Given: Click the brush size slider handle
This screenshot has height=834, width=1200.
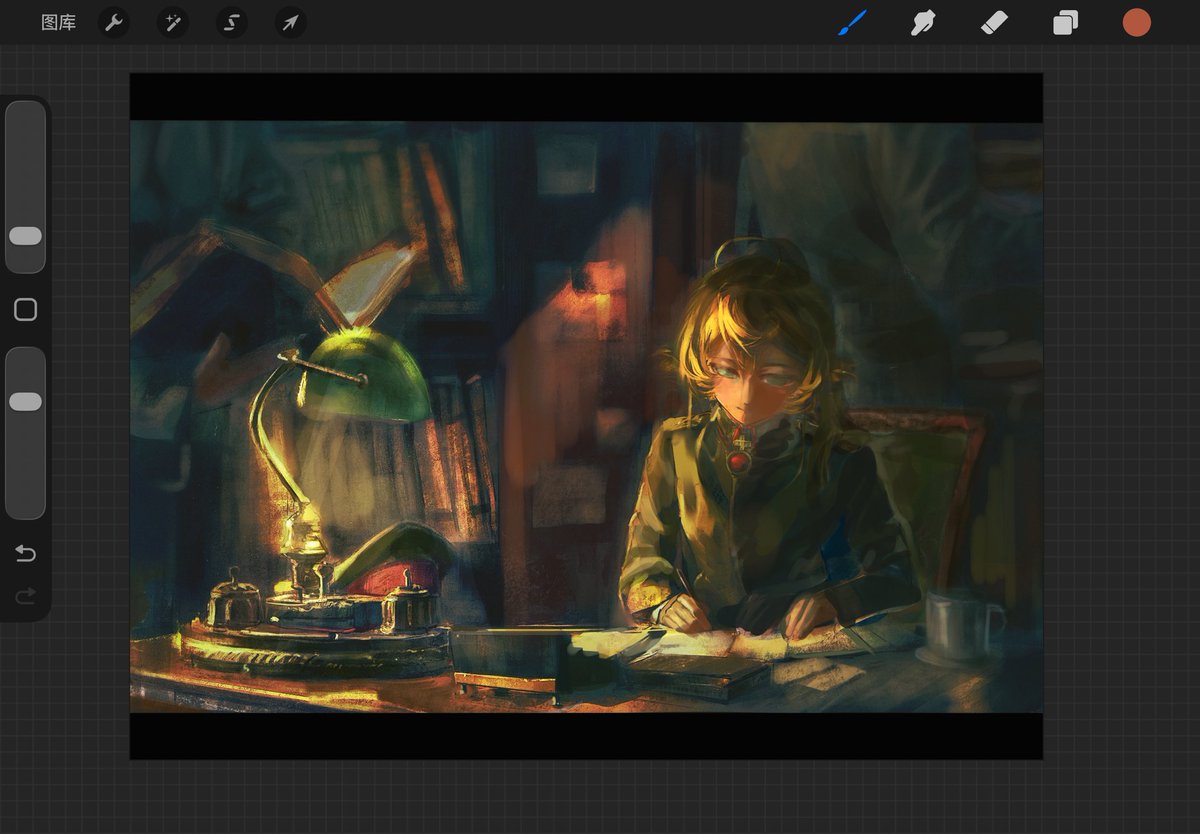Looking at the screenshot, I should tap(25, 236).
